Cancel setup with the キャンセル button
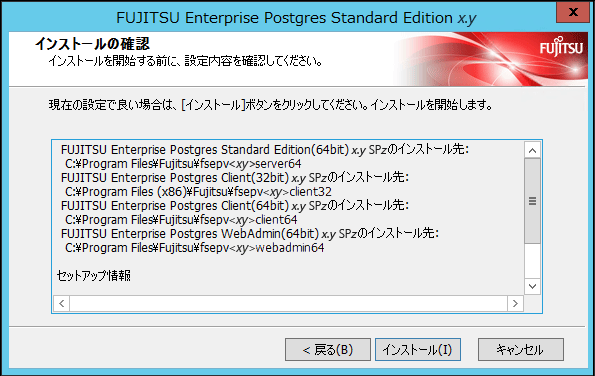Image resolution: width=595 pixels, height=376 pixels. pyautogui.click(x=521, y=349)
